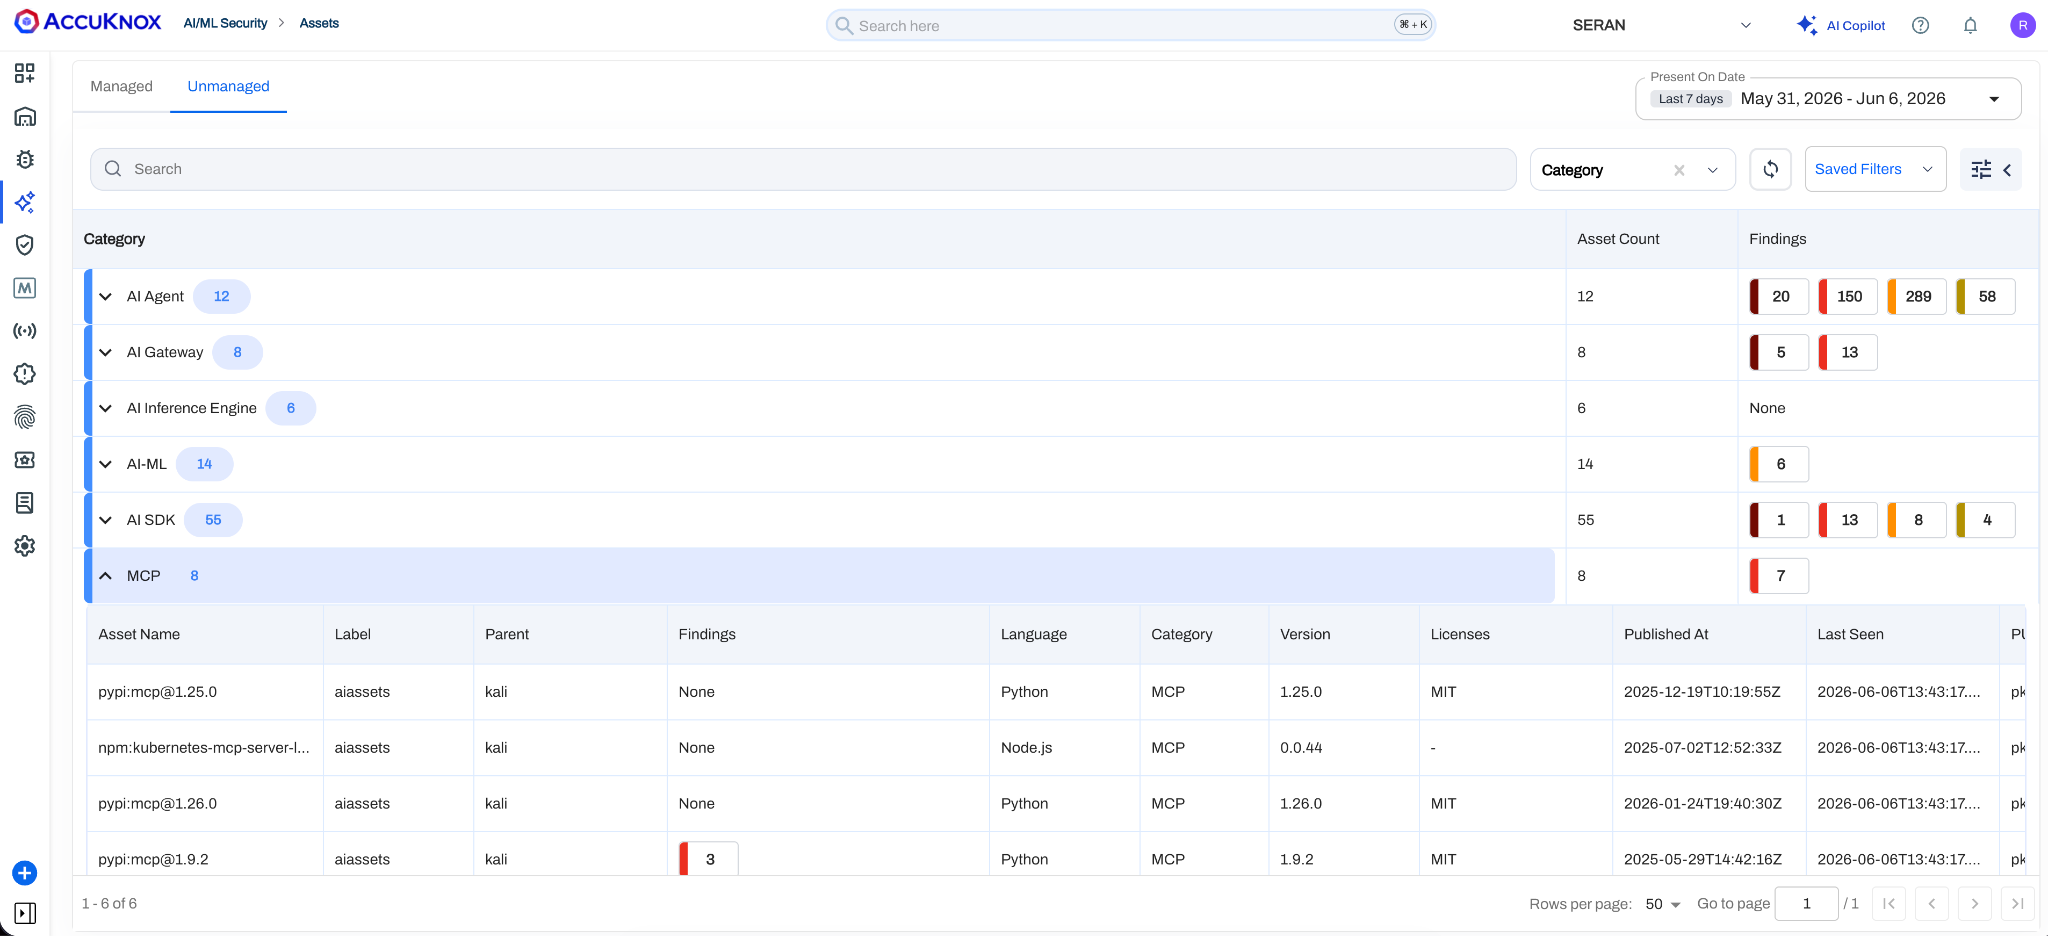Open the reports document icon in sidebar
This screenshot has width=2048, height=936.
[x=25, y=503]
